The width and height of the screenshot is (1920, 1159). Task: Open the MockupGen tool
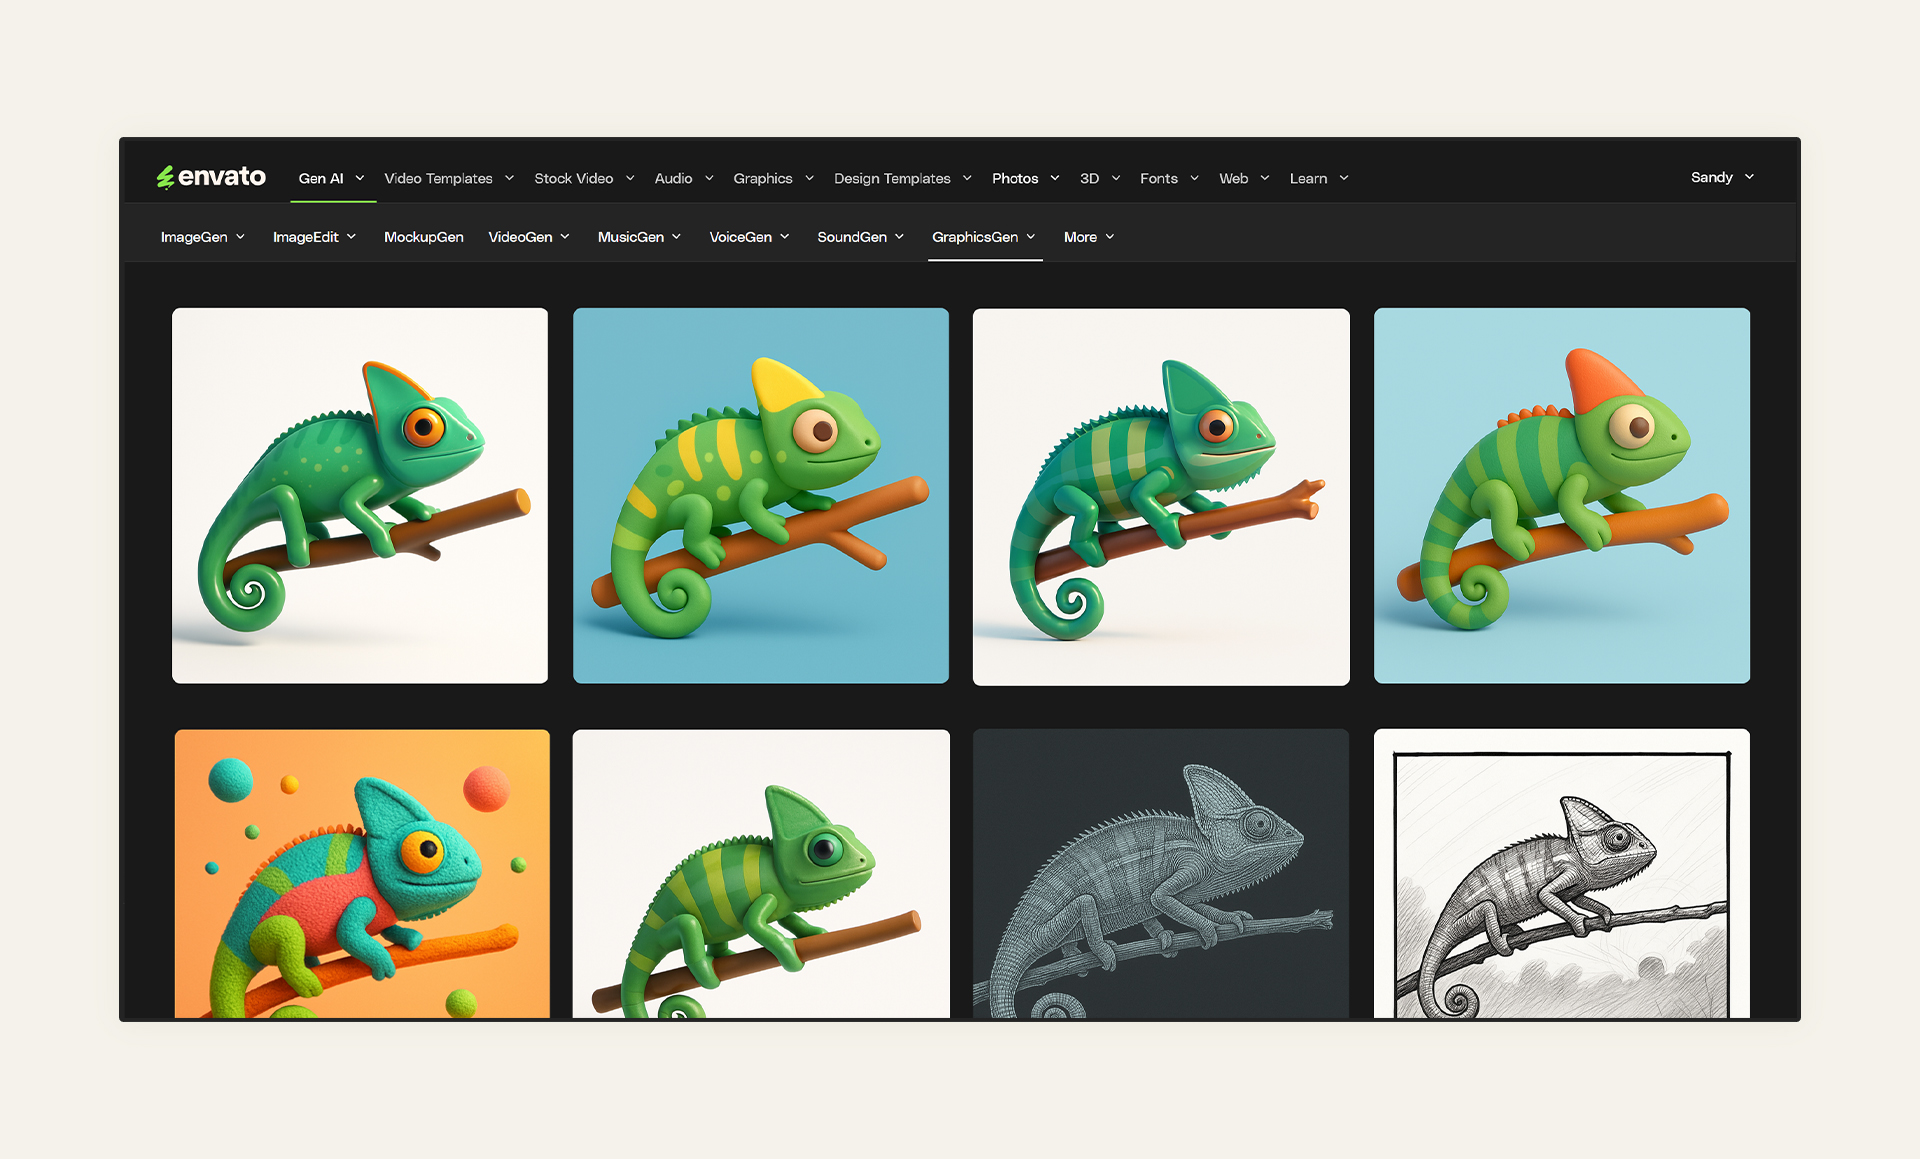[423, 237]
